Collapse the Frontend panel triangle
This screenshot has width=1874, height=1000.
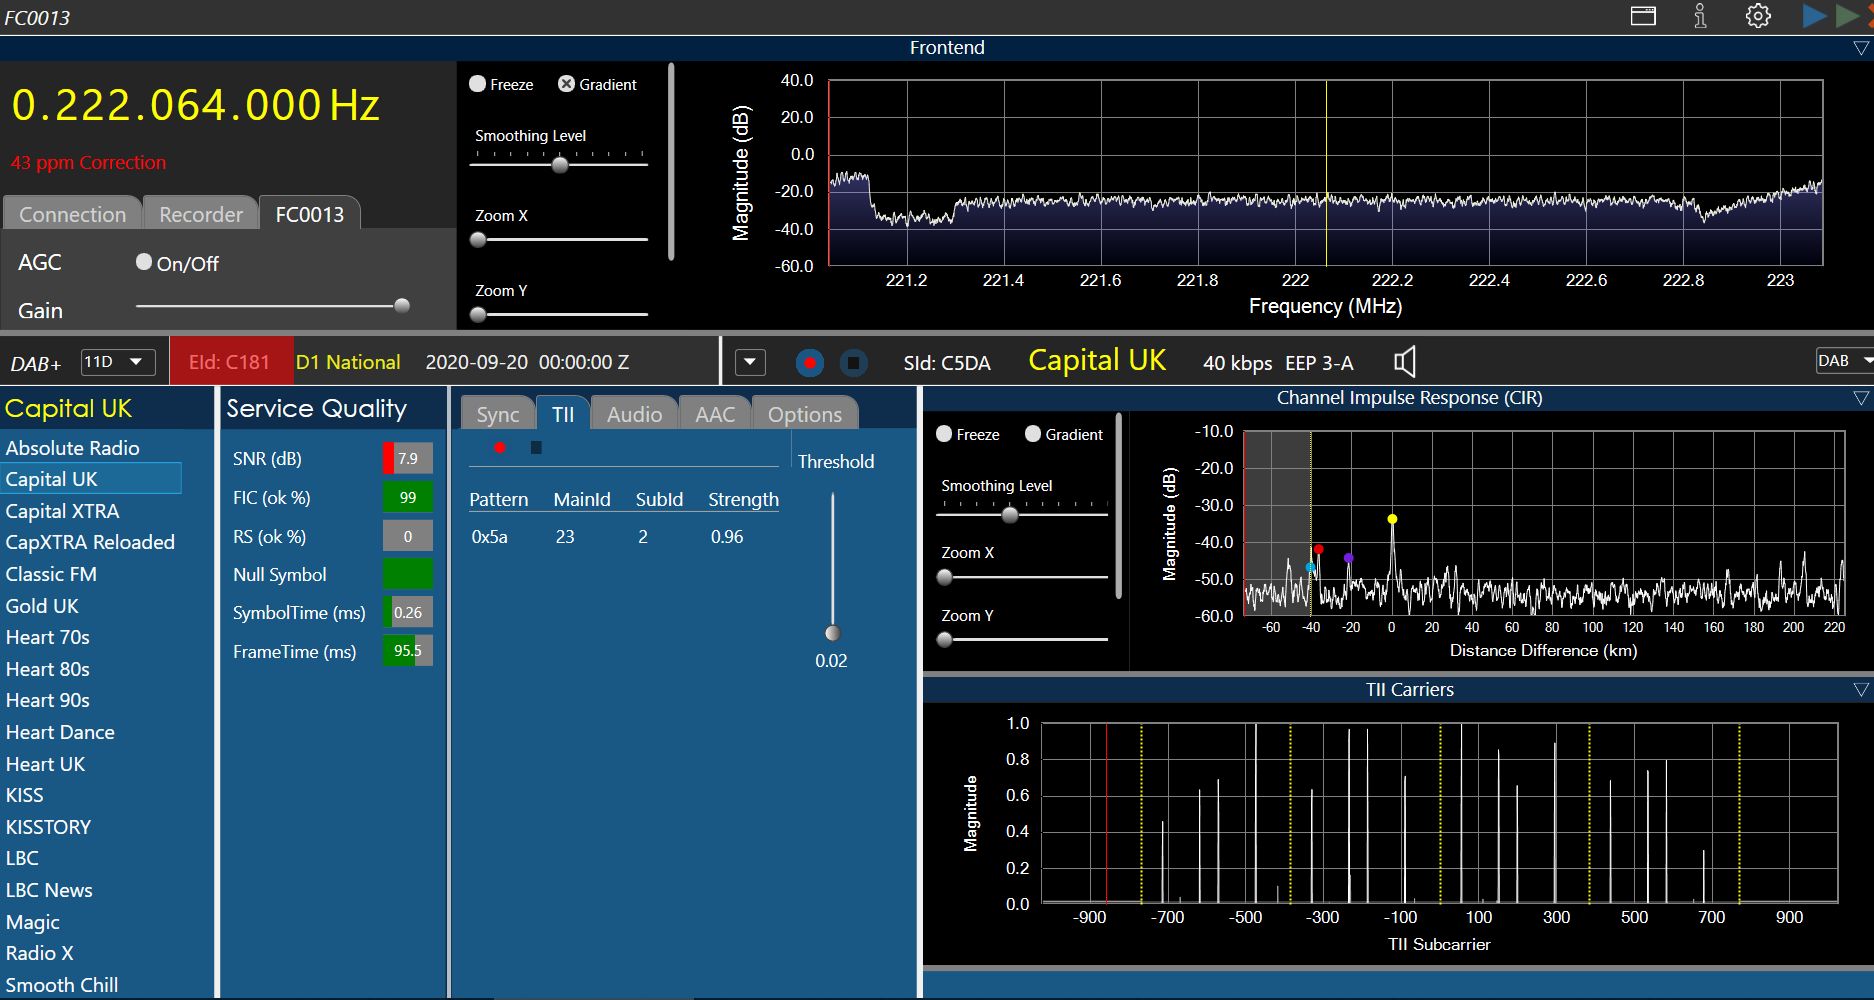pos(1860,48)
